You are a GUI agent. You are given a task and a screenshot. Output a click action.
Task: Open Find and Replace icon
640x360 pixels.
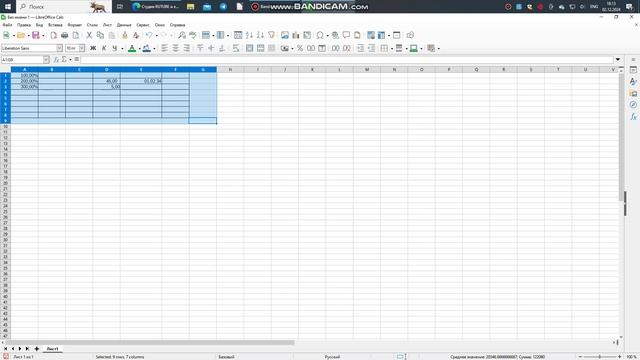[182, 36]
